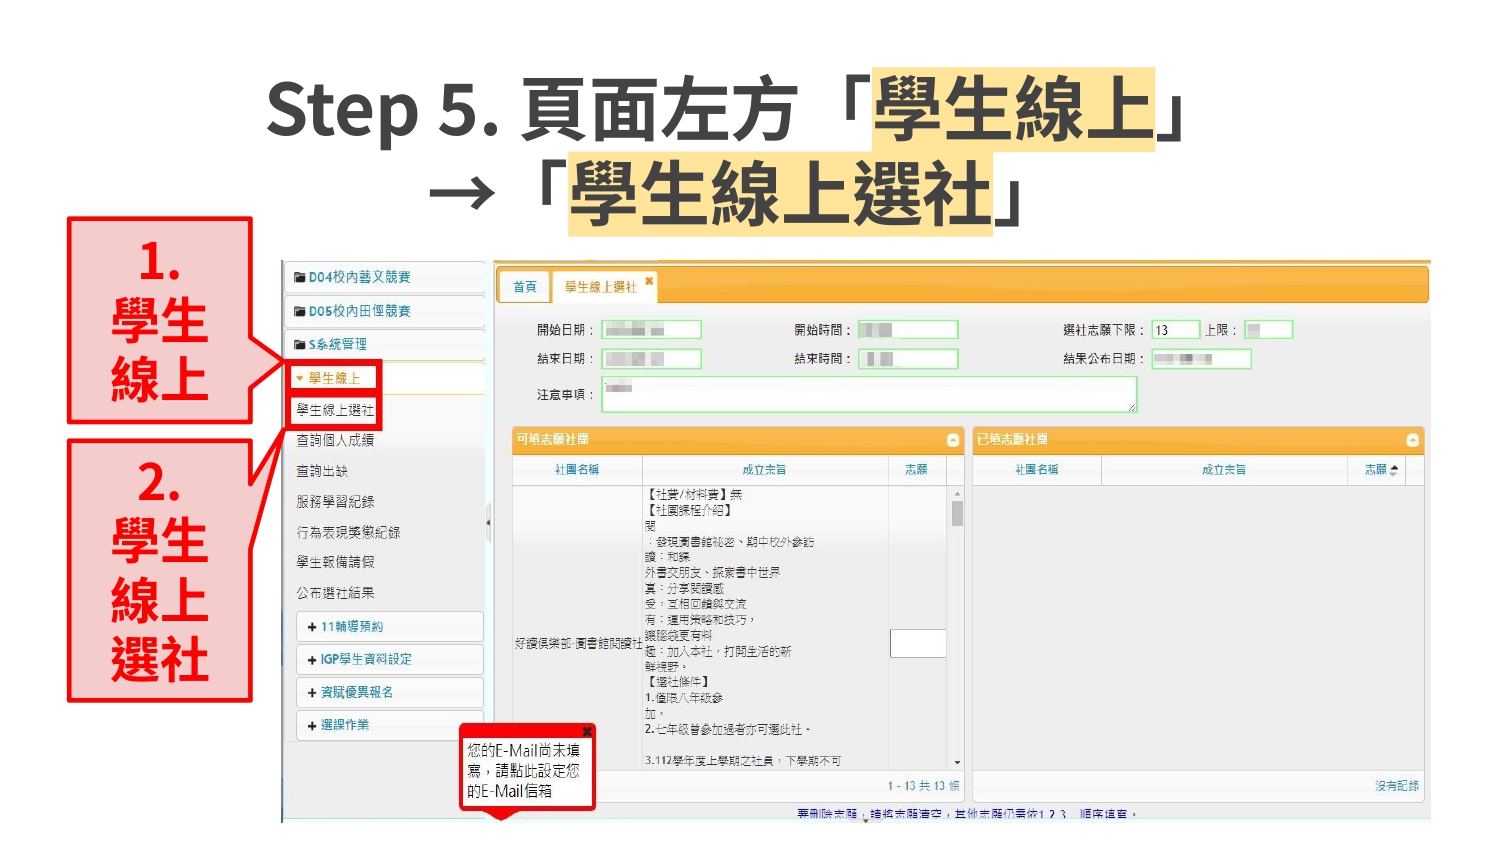Collapse the 可填志願社團 panel using its round icon
1500x844 pixels.
(953, 440)
